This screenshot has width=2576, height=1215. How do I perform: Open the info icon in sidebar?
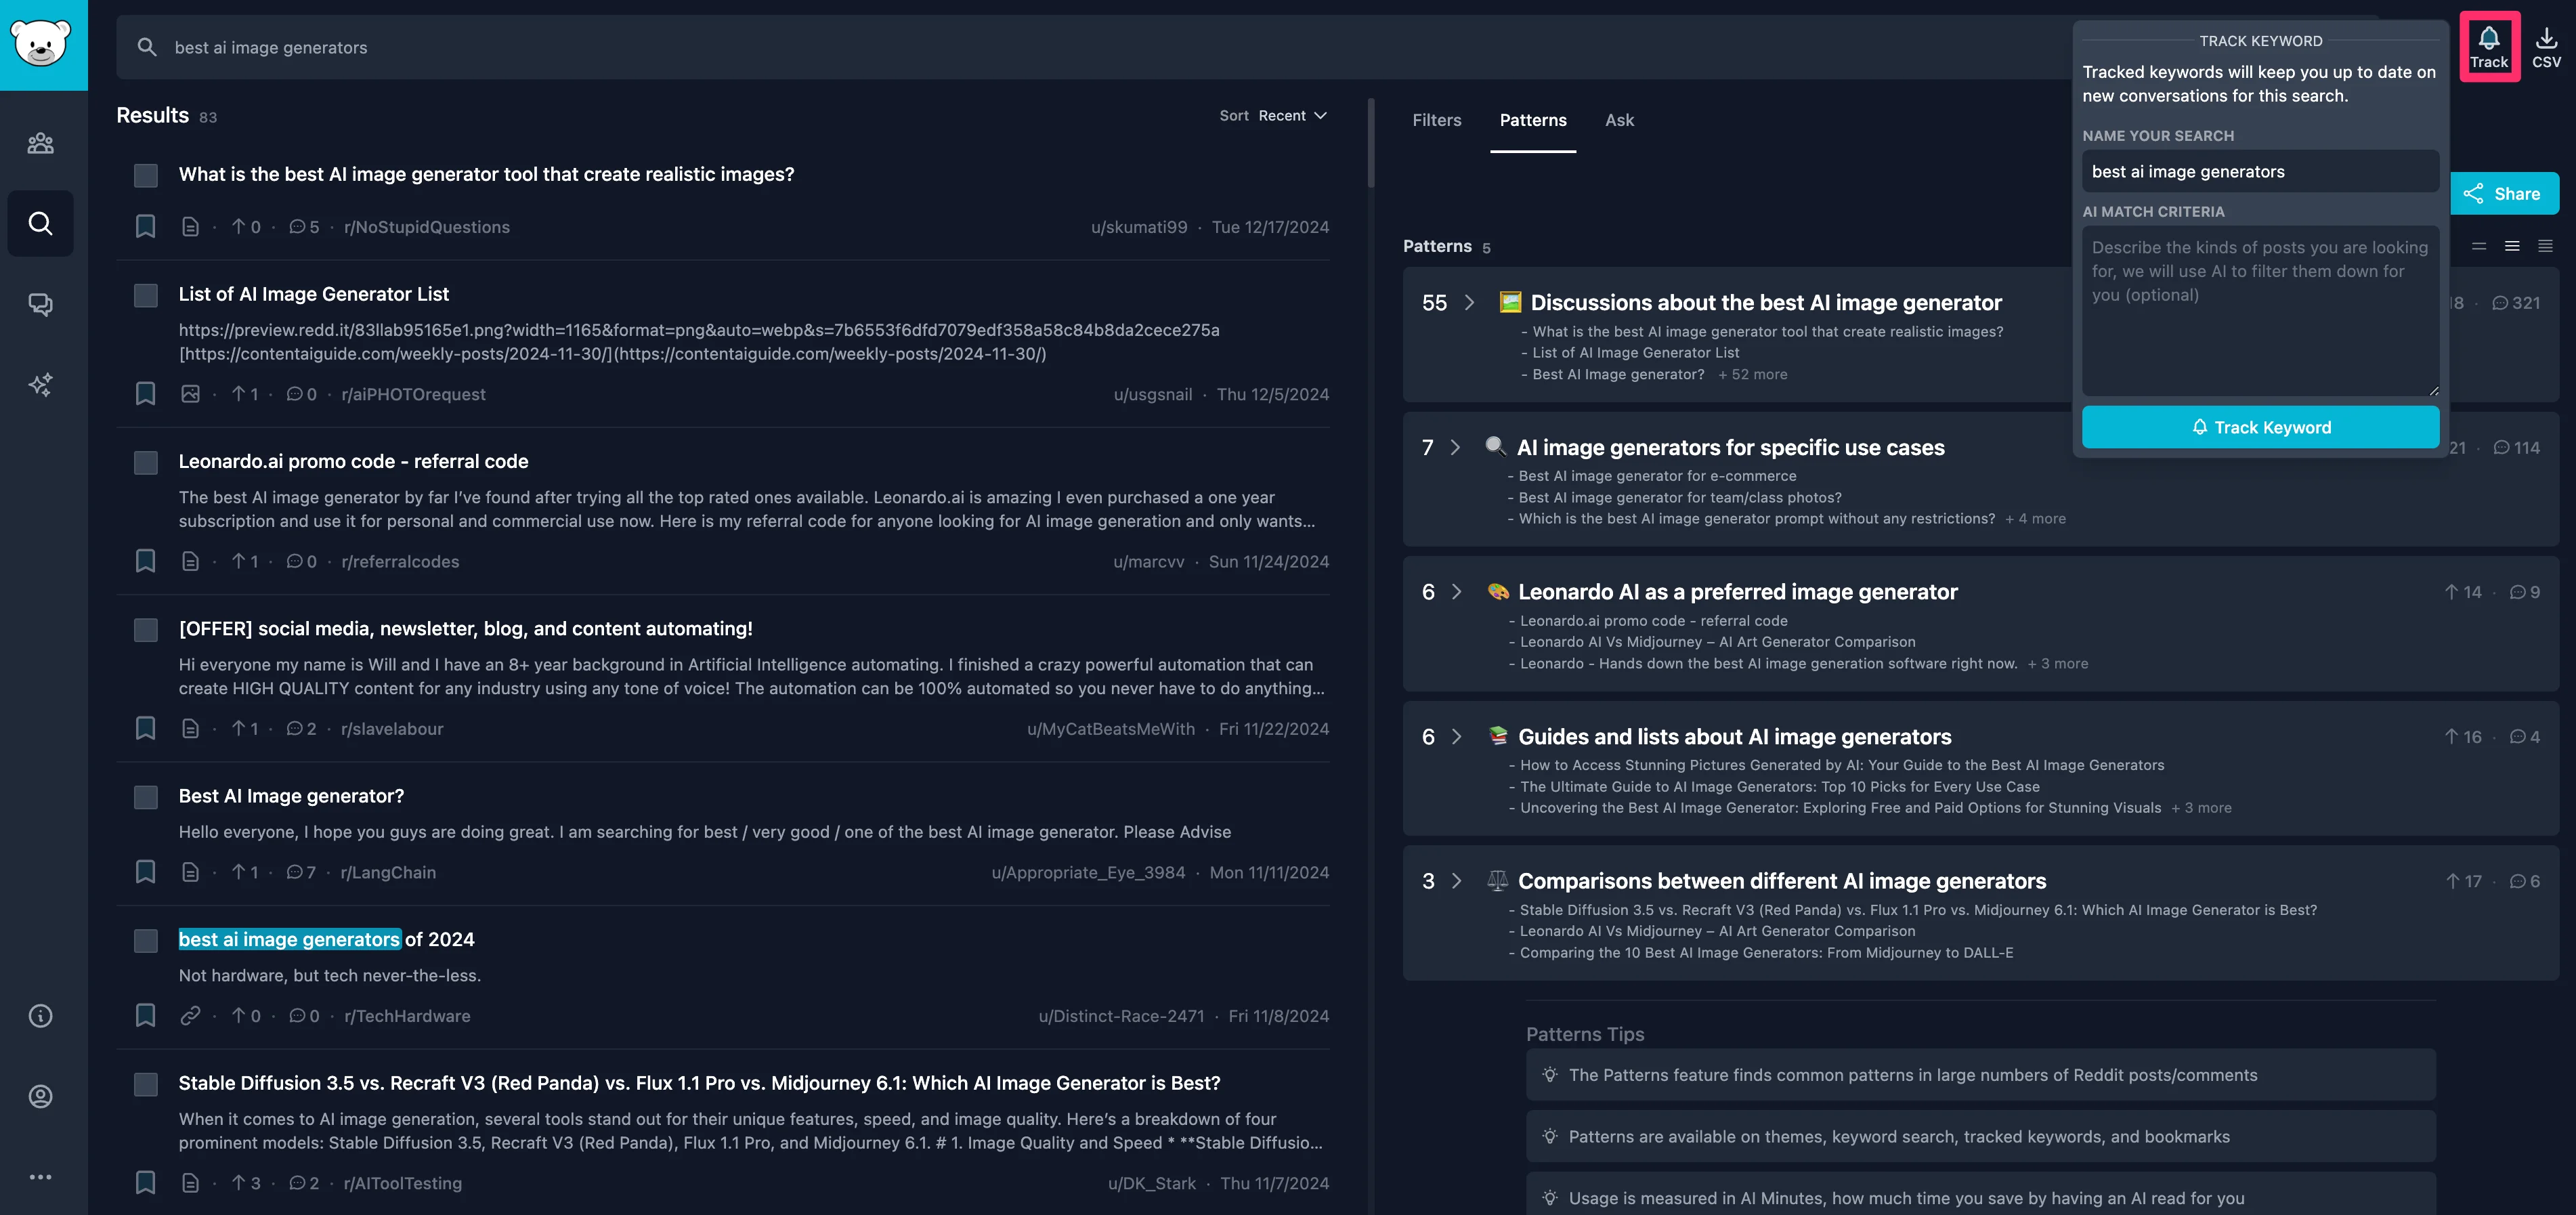[41, 1016]
